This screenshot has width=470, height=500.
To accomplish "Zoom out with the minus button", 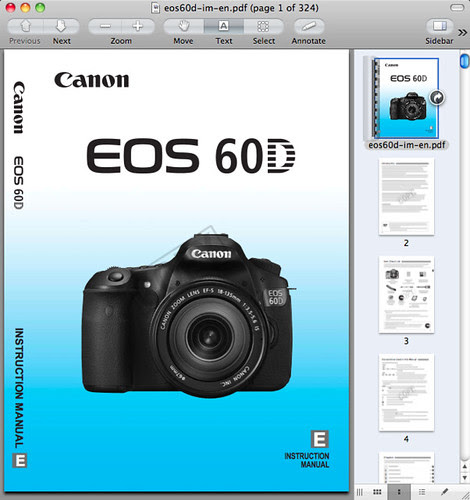I will (105, 26).
